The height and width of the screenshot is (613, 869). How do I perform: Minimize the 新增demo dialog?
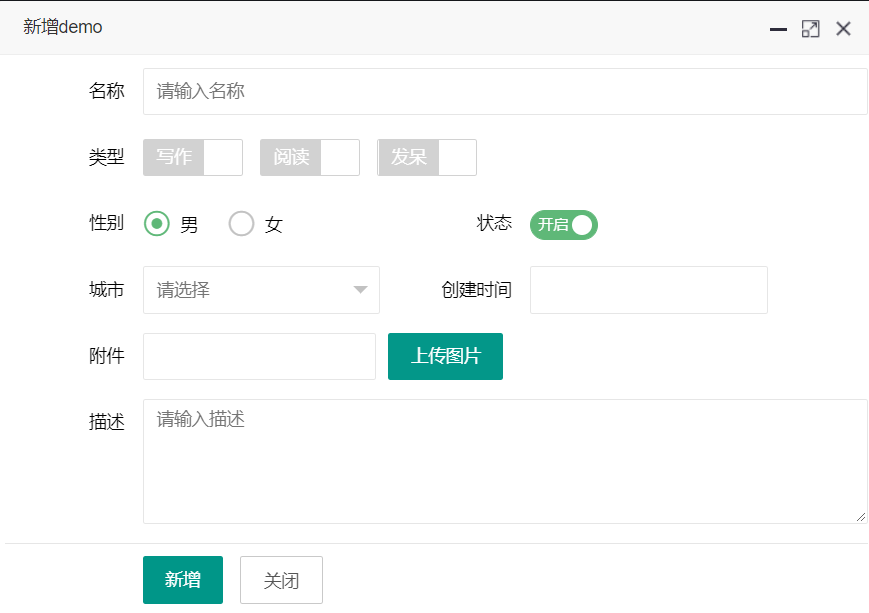pyautogui.click(x=778, y=29)
